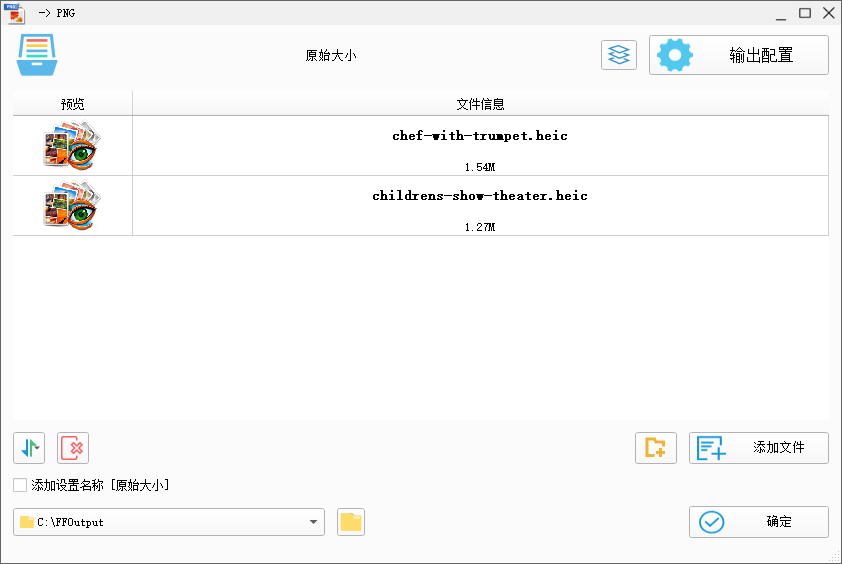Click the sort order arrows icon

tap(29, 448)
